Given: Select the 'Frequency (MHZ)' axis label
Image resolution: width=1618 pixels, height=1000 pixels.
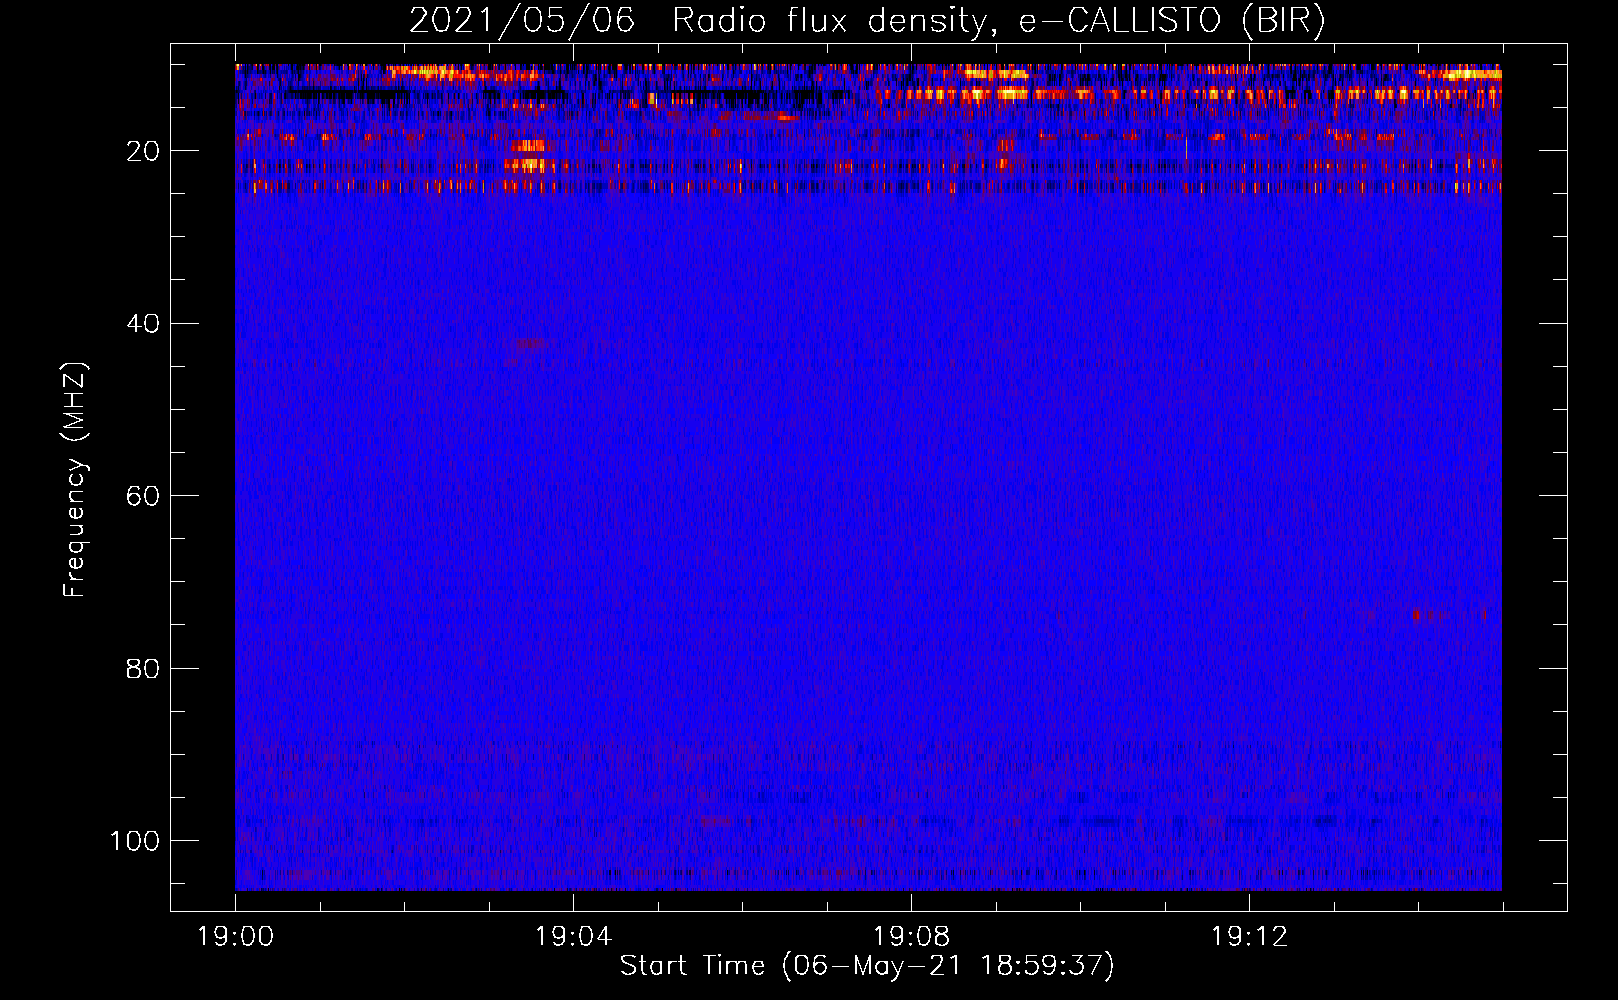Looking at the screenshot, I should [75, 479].
